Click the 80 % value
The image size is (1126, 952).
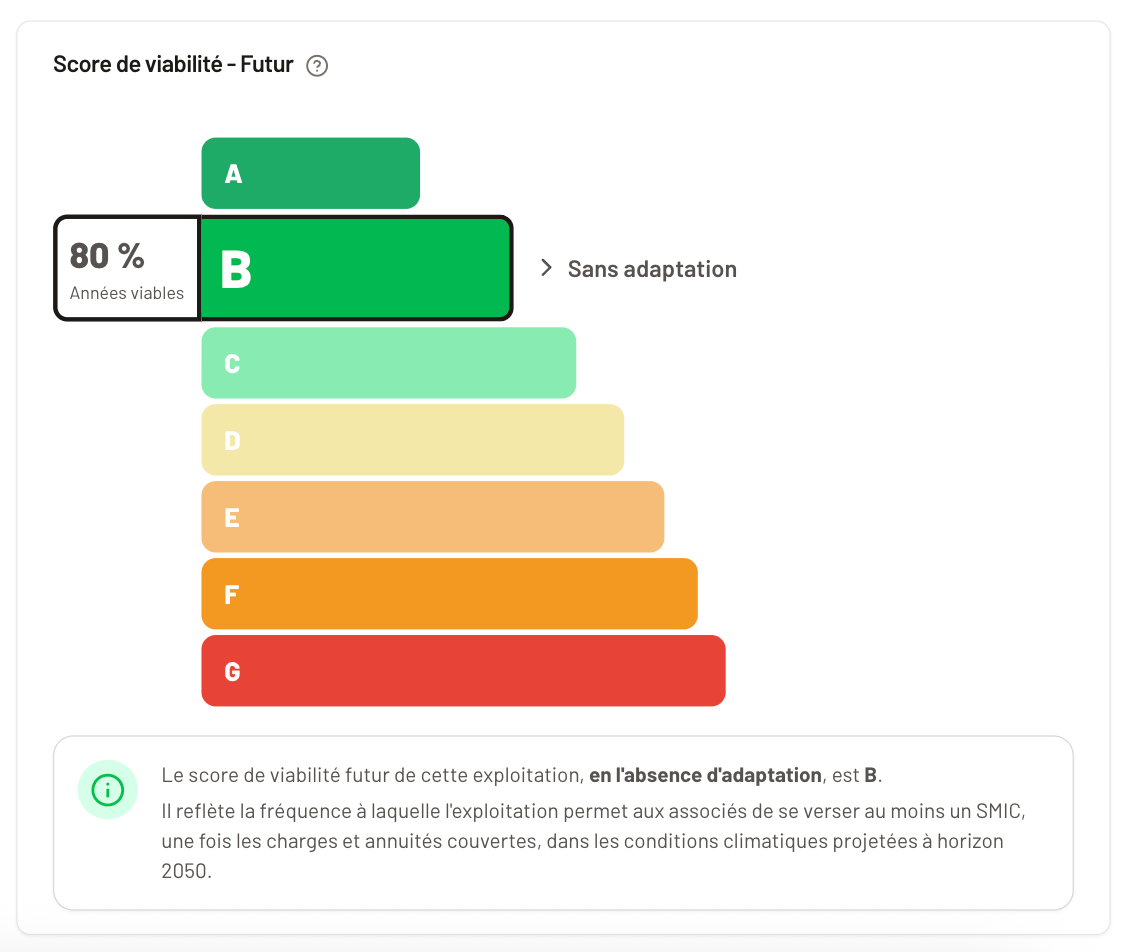pyautogui.click(x=107, y=256)
